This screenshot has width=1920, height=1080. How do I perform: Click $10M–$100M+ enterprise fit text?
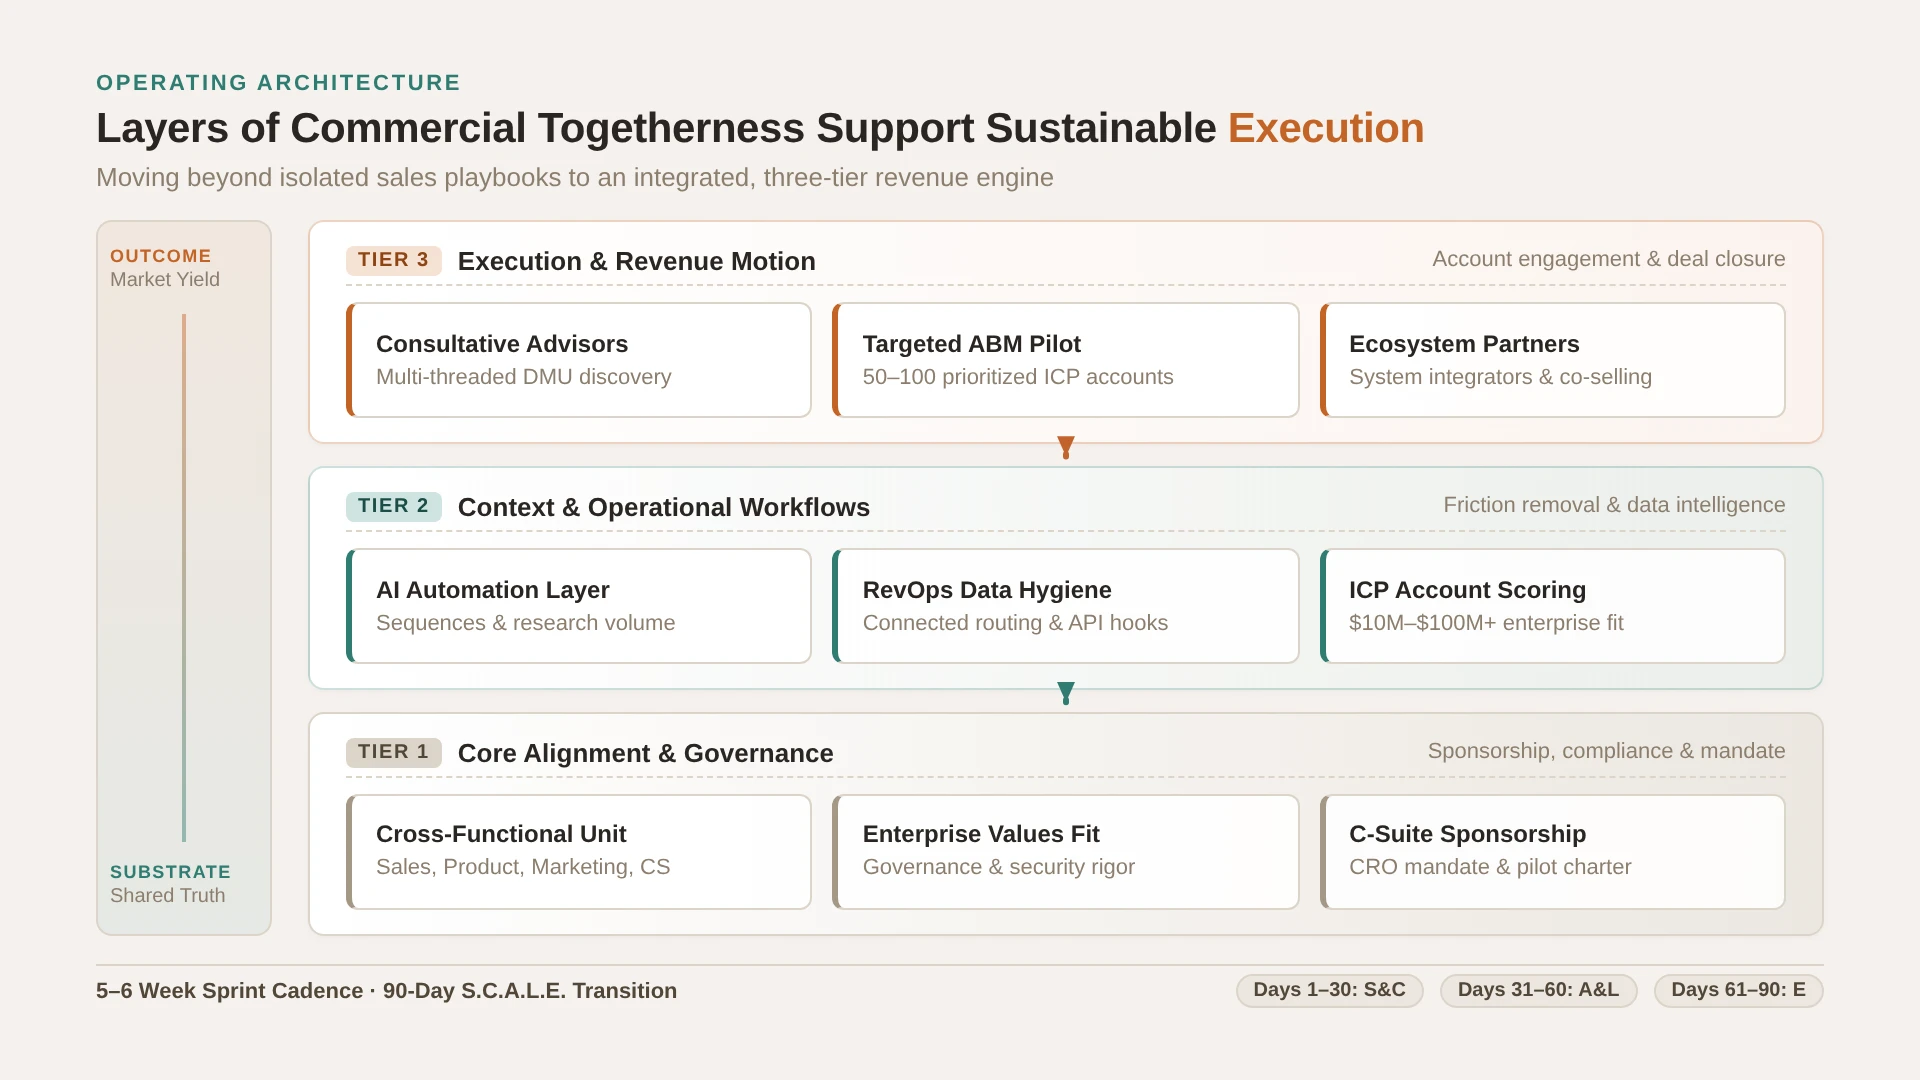pyautogui.click(x=1486, y=623)
